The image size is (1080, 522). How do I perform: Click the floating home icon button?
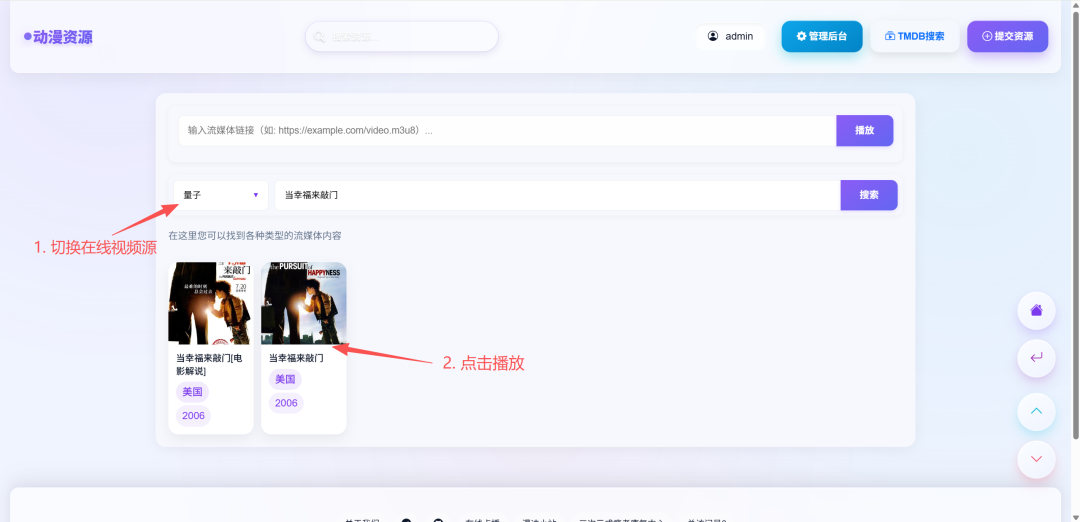click(x=1036, y=311)
